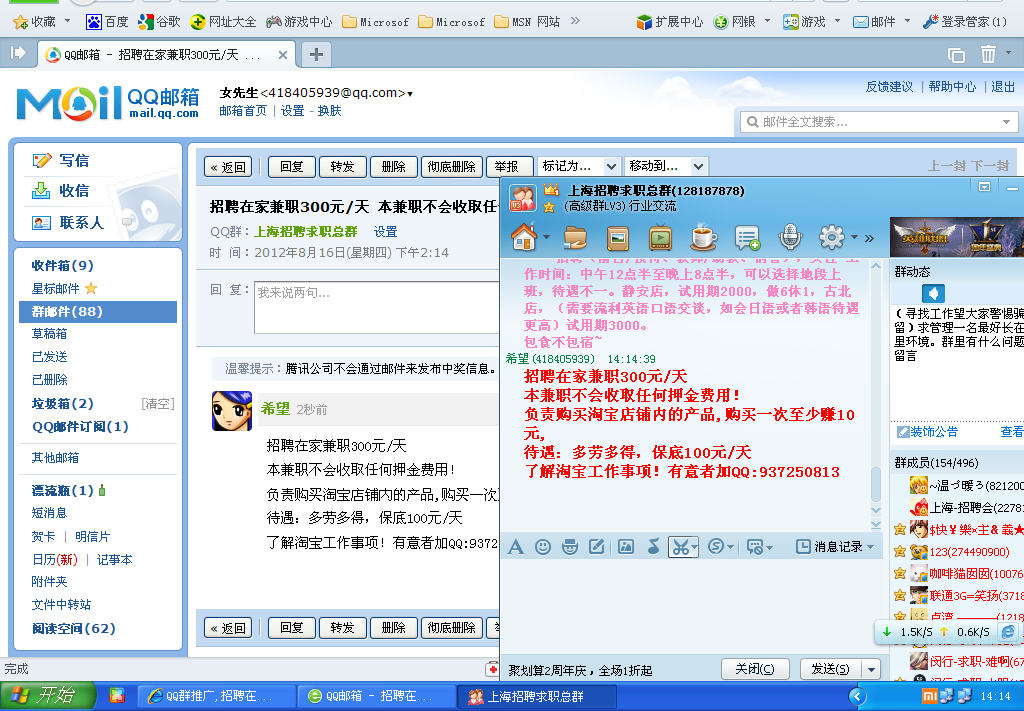Viewport: 1024px width, 711px height.
Task: Click the group avatar in chat window
Action: (x=522, y=198)
